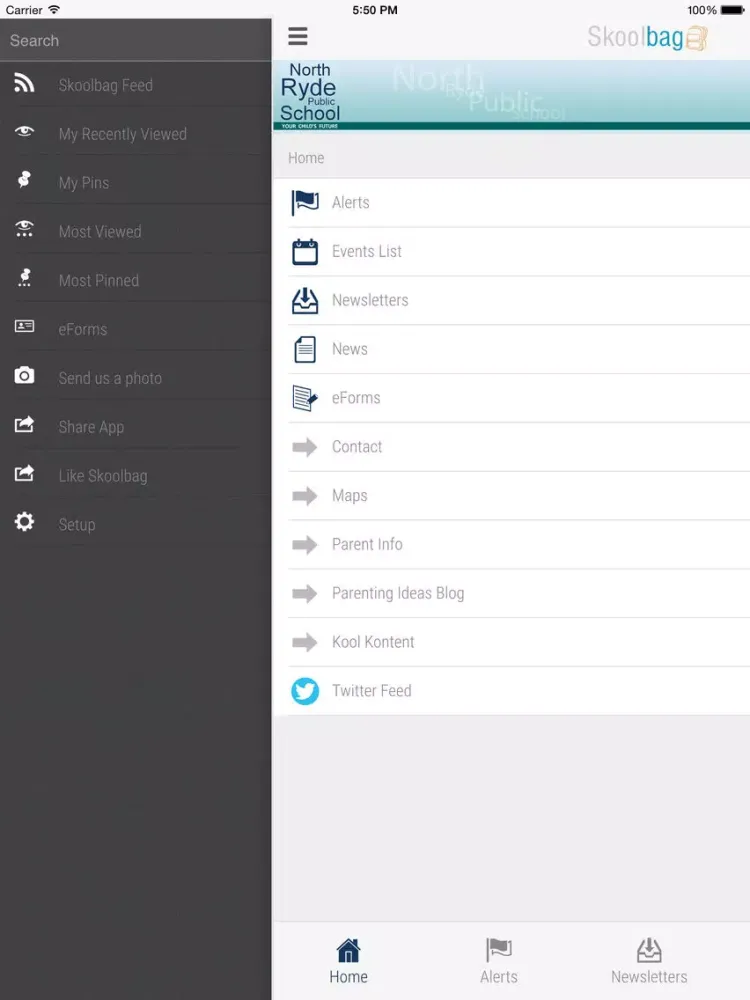Click the arrow icon beside Maps
This screenshot has width=750, height=1000.
[305, 496]
